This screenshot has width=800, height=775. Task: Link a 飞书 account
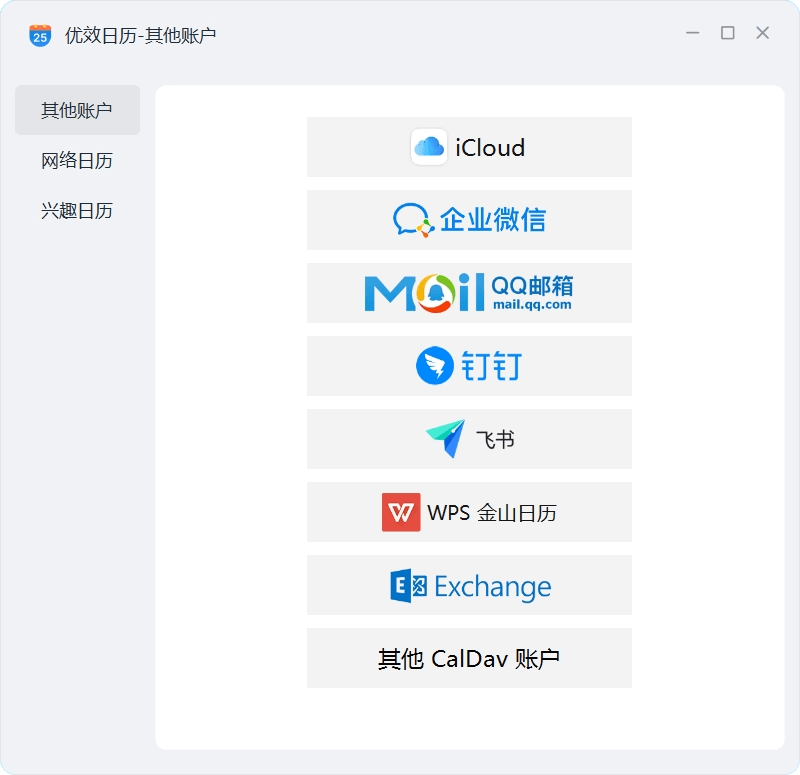point(469,439)
